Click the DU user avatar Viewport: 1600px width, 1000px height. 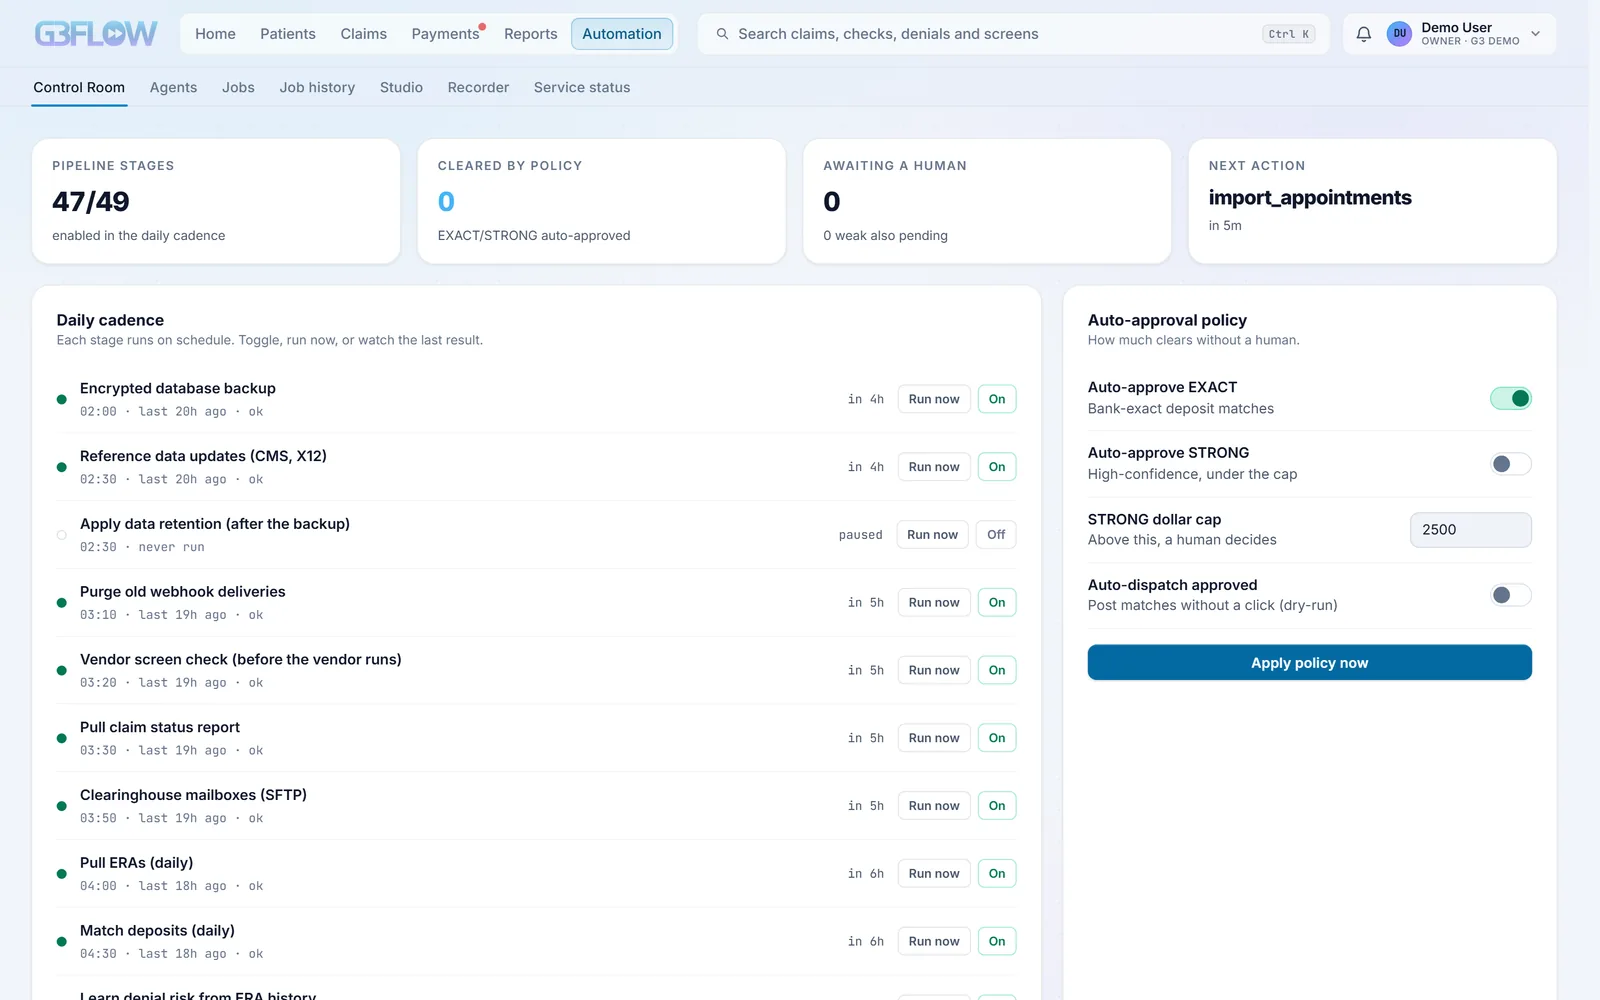[1399, 34]
